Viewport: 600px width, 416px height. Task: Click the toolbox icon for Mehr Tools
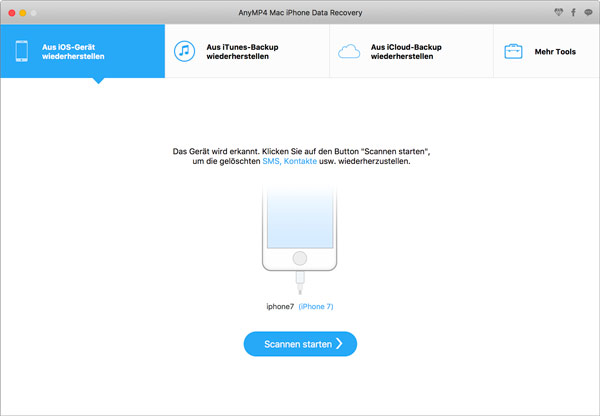pyautogui.click(x=513, y=51)
